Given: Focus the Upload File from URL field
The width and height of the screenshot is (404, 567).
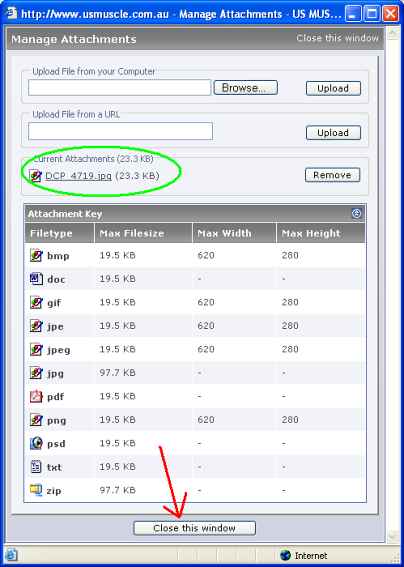Looking at the screenshot, I should (x=120, y=131).
